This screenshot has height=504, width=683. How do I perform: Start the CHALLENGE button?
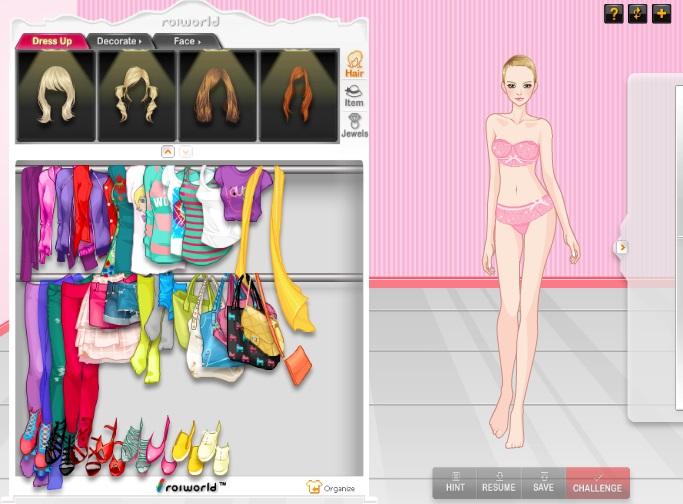click(597, 483)
